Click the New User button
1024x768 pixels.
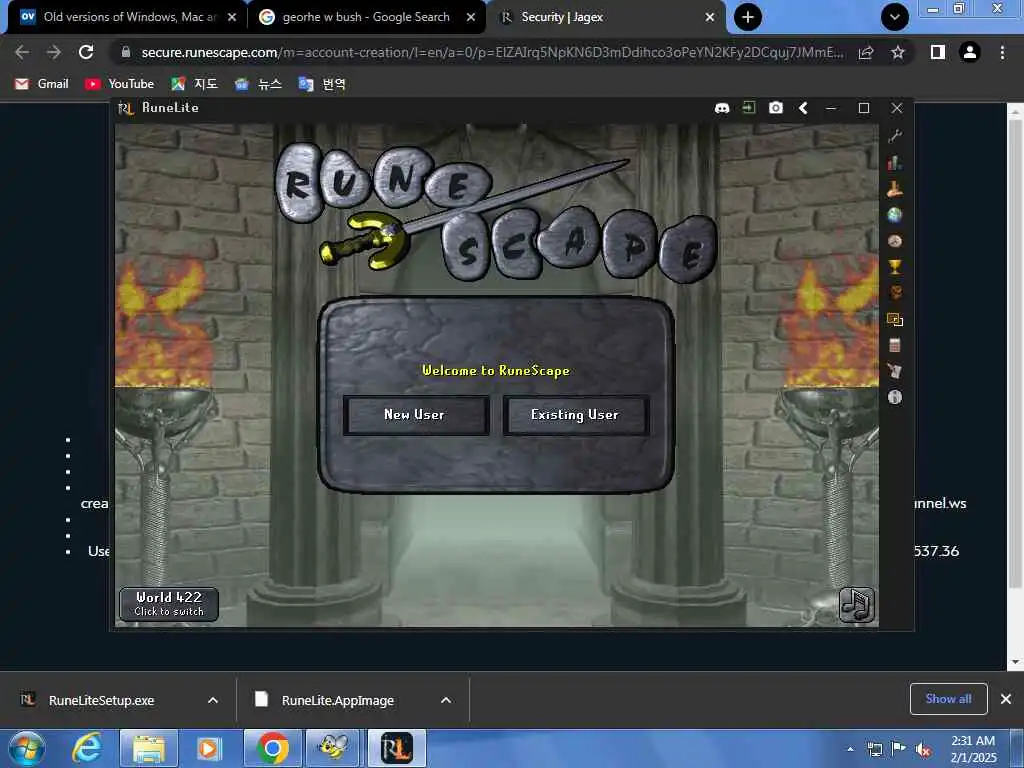point(415,415)
